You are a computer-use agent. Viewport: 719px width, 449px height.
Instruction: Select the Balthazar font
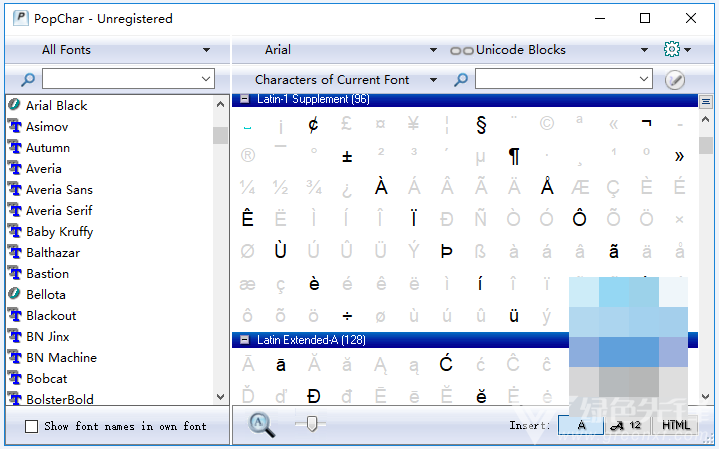pyautogui.click(x=53, y=253)
